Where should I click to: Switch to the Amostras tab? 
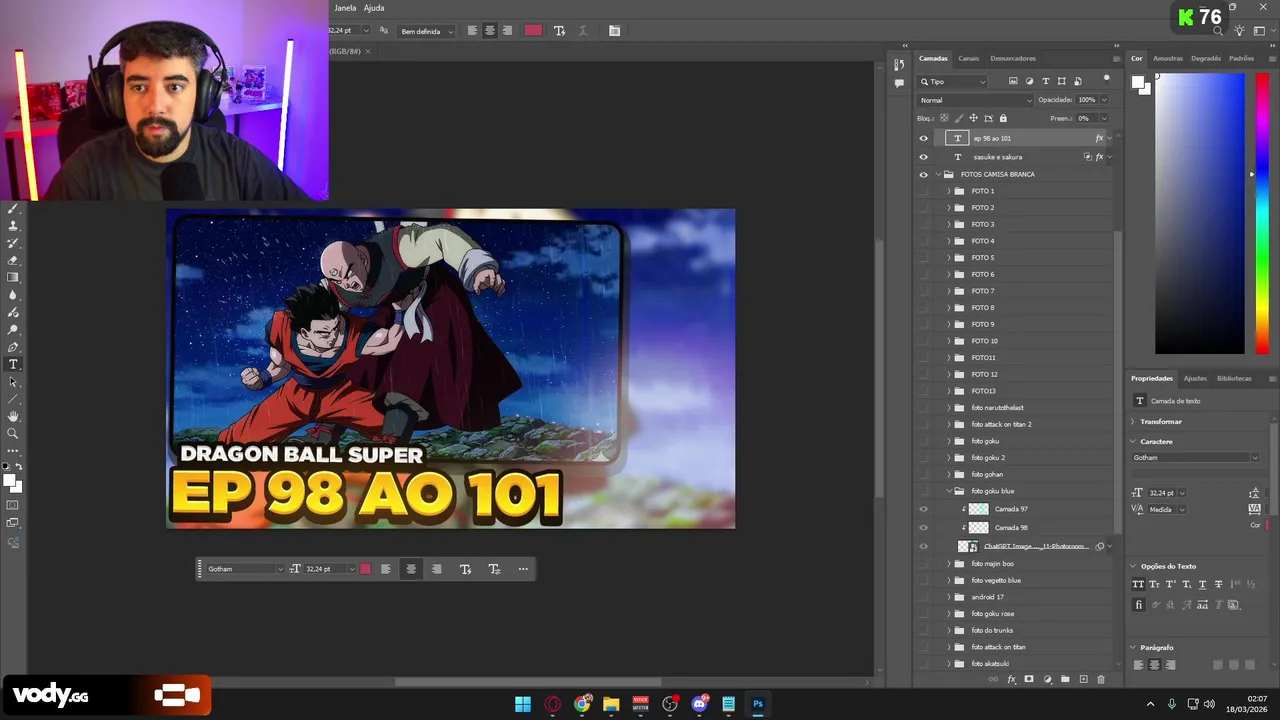pos(1168,58)
